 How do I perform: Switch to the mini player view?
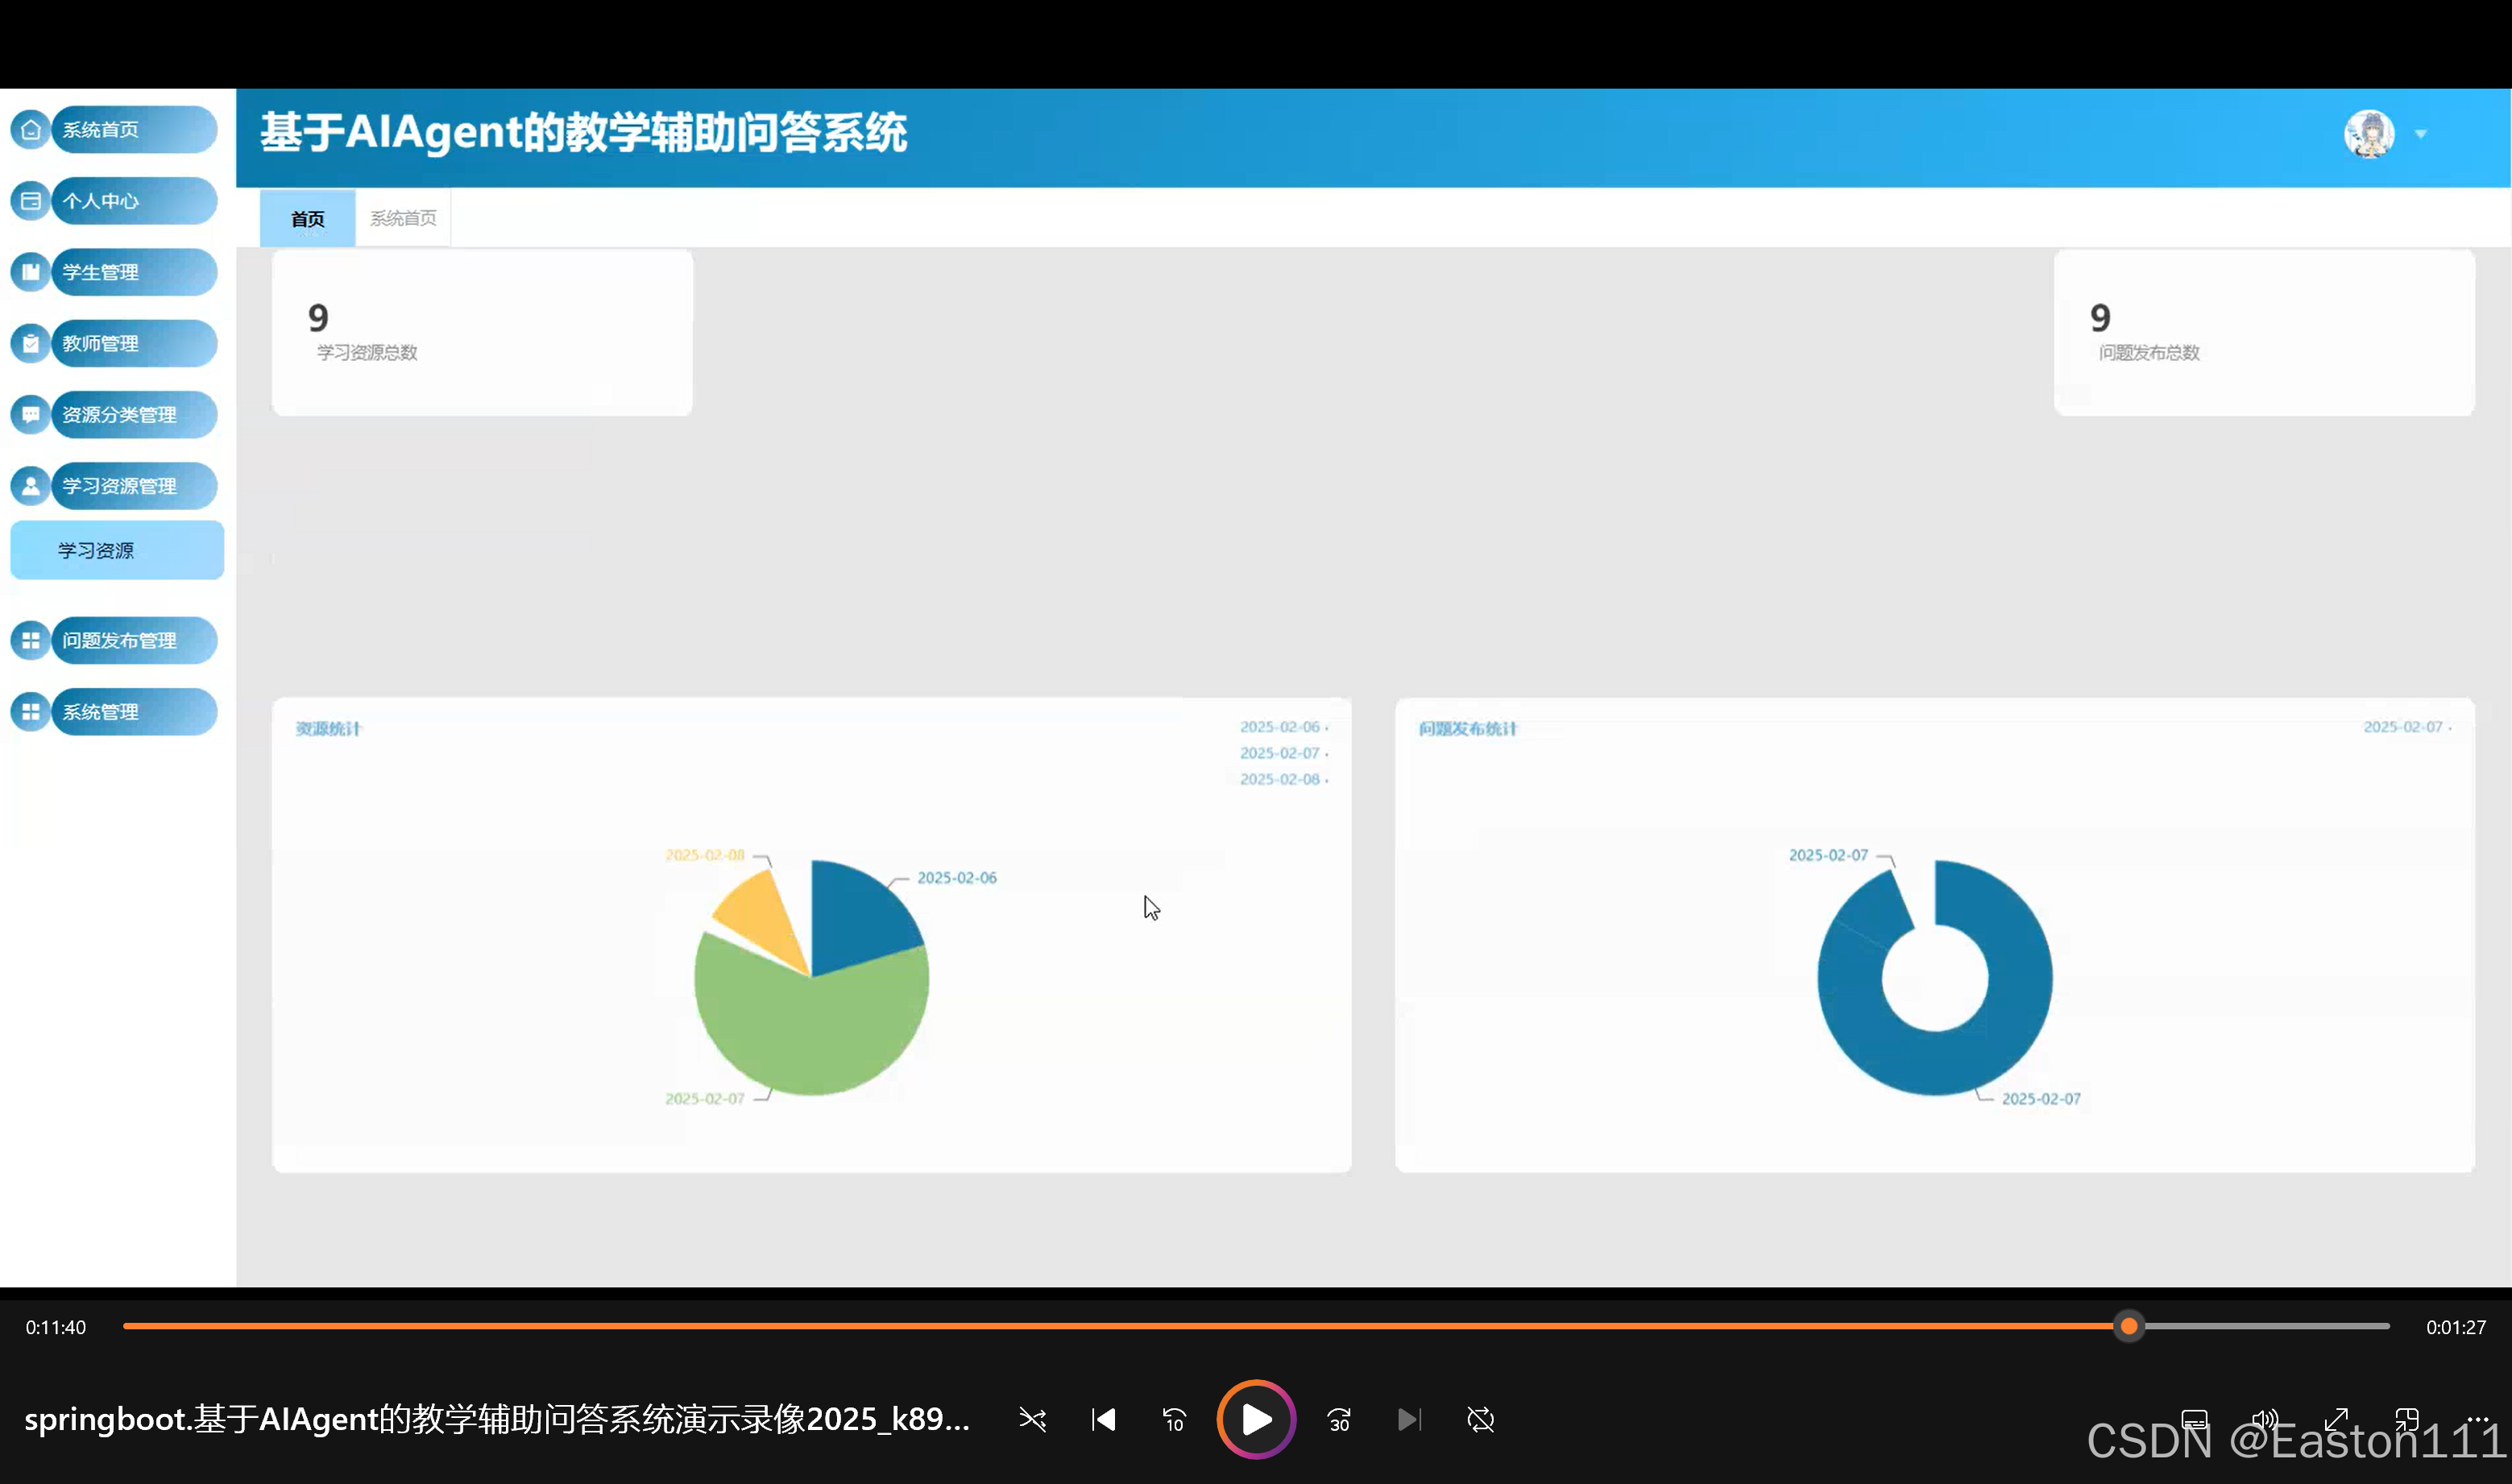tap(2407, 1419)
